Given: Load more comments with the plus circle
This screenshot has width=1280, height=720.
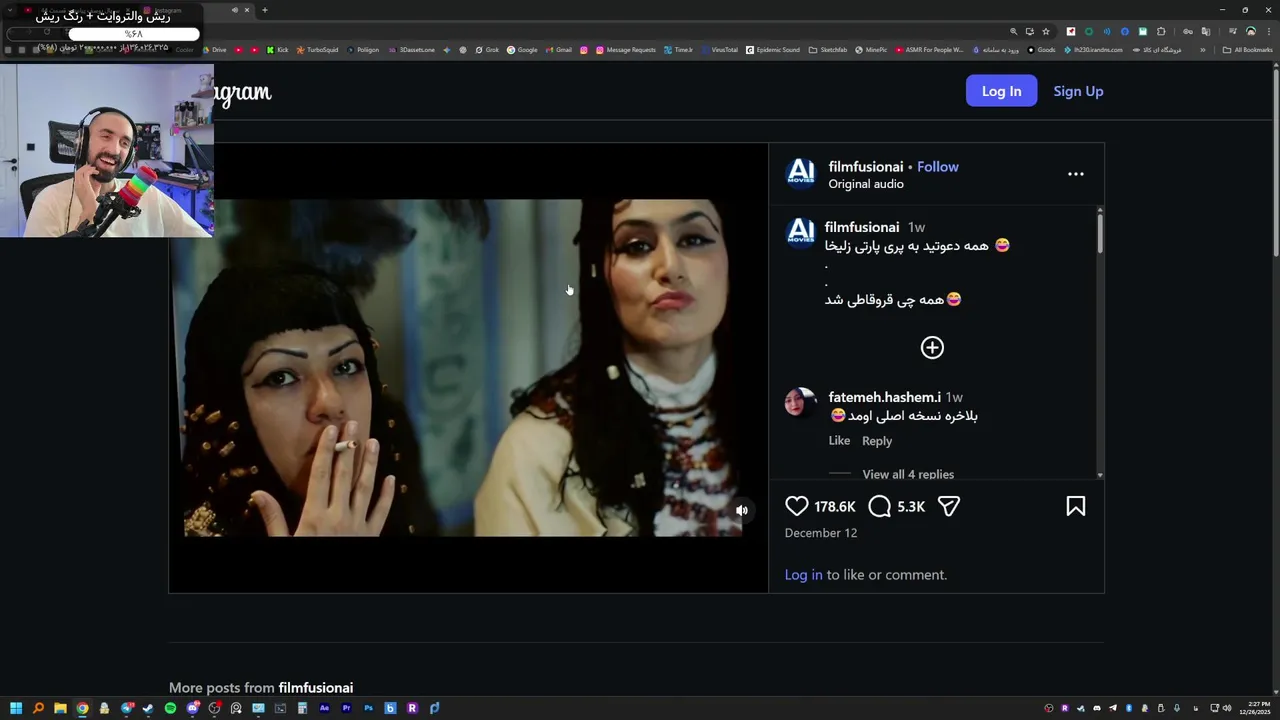Looking at the screenshot, I should point(932,347).
